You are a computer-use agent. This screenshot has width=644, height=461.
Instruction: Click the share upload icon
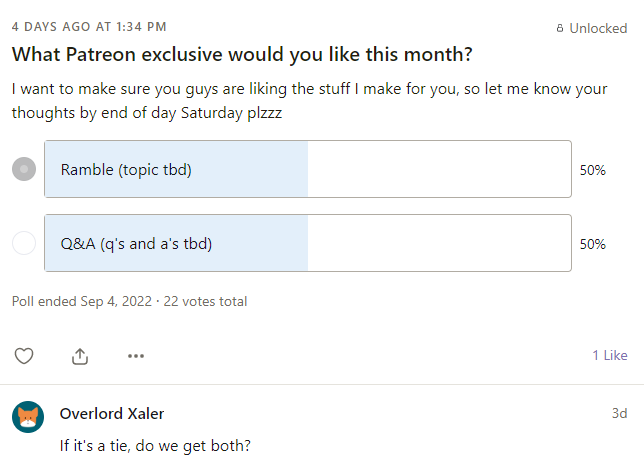click(80, 355)
